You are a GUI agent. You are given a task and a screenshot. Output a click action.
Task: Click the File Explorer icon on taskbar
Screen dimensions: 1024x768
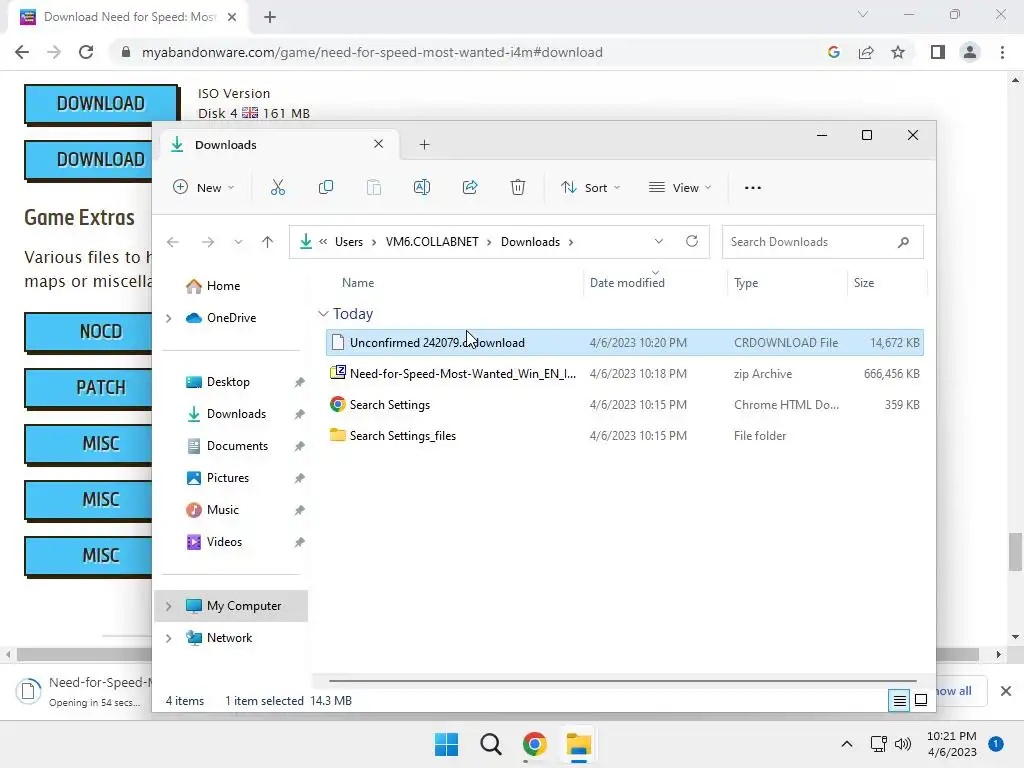pyautogui.click(x=579, y=744)
